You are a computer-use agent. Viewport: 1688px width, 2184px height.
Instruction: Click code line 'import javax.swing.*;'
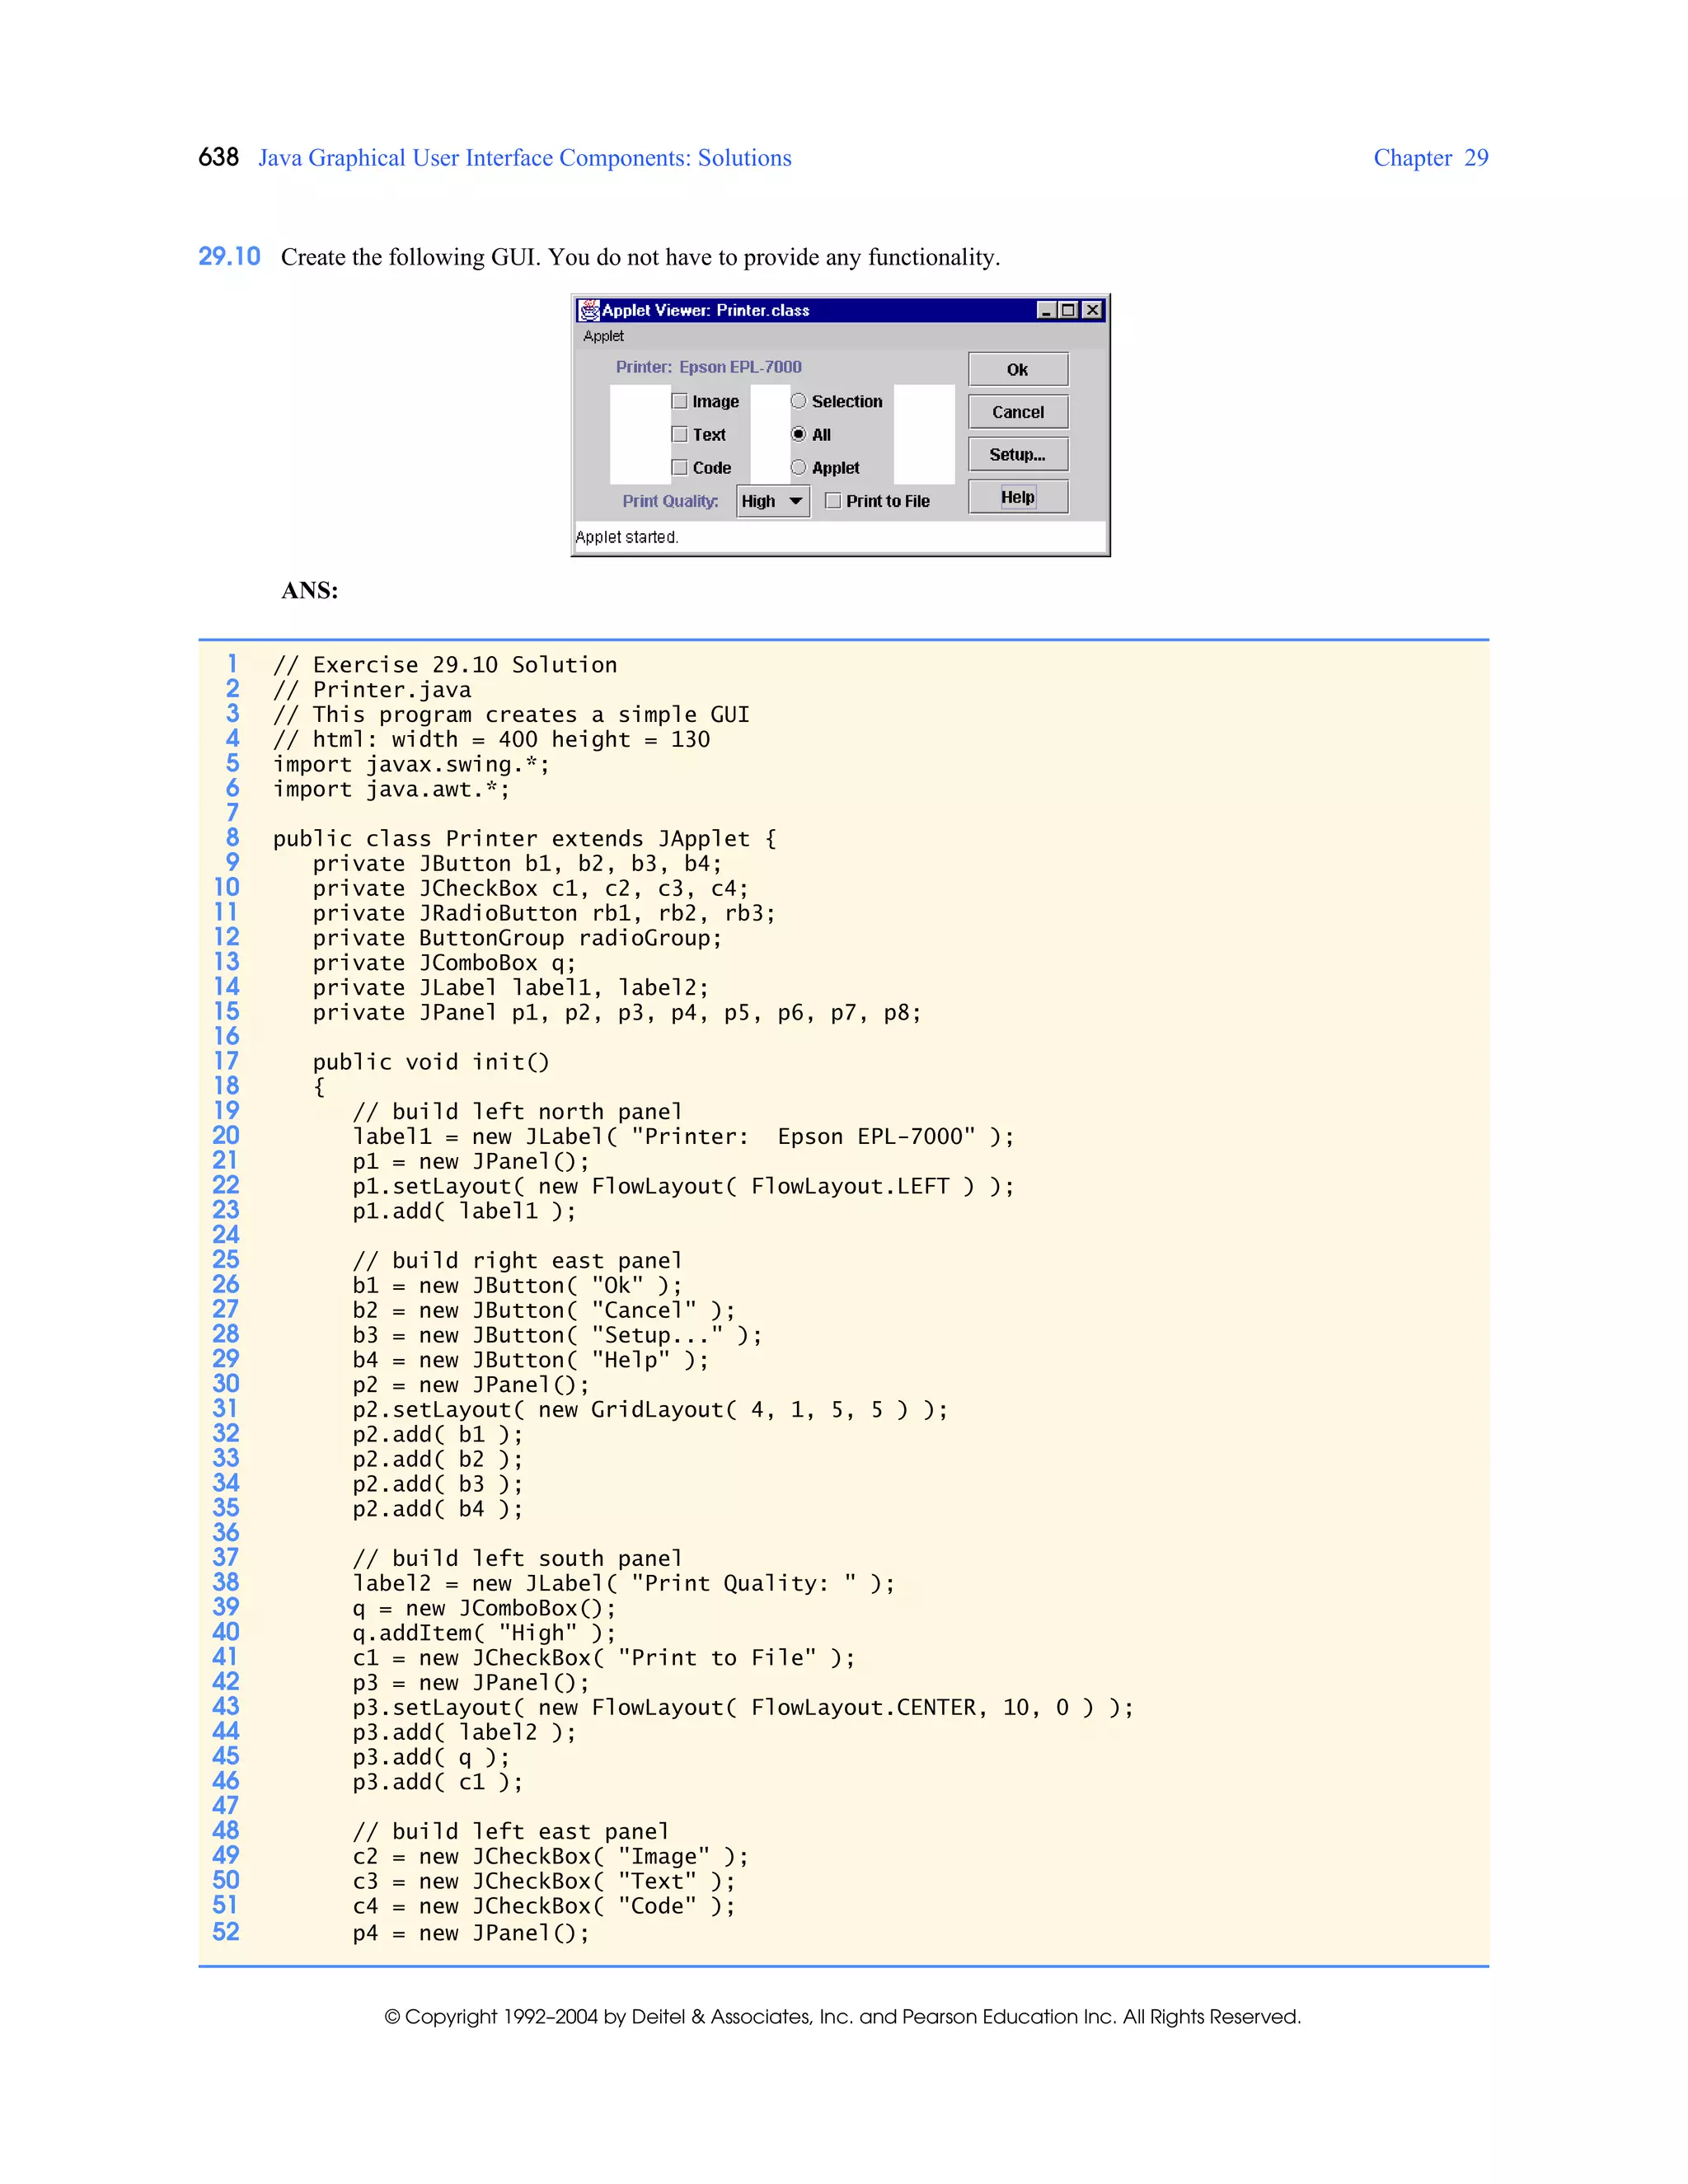pos(411,764)
